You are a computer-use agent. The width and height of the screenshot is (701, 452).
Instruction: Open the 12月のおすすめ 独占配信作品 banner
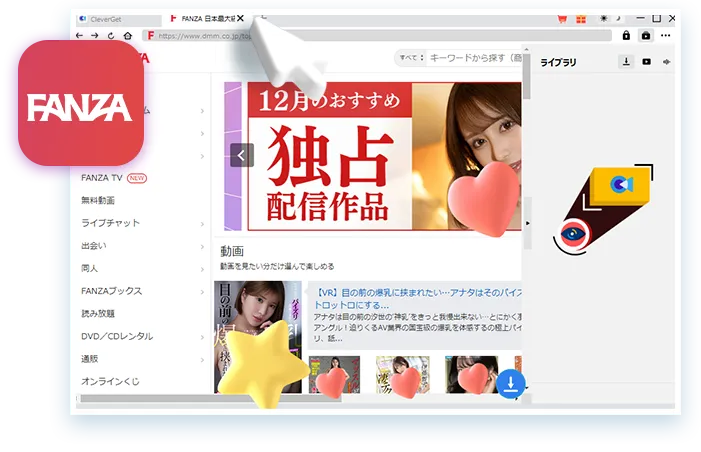[x=384, y=156]
